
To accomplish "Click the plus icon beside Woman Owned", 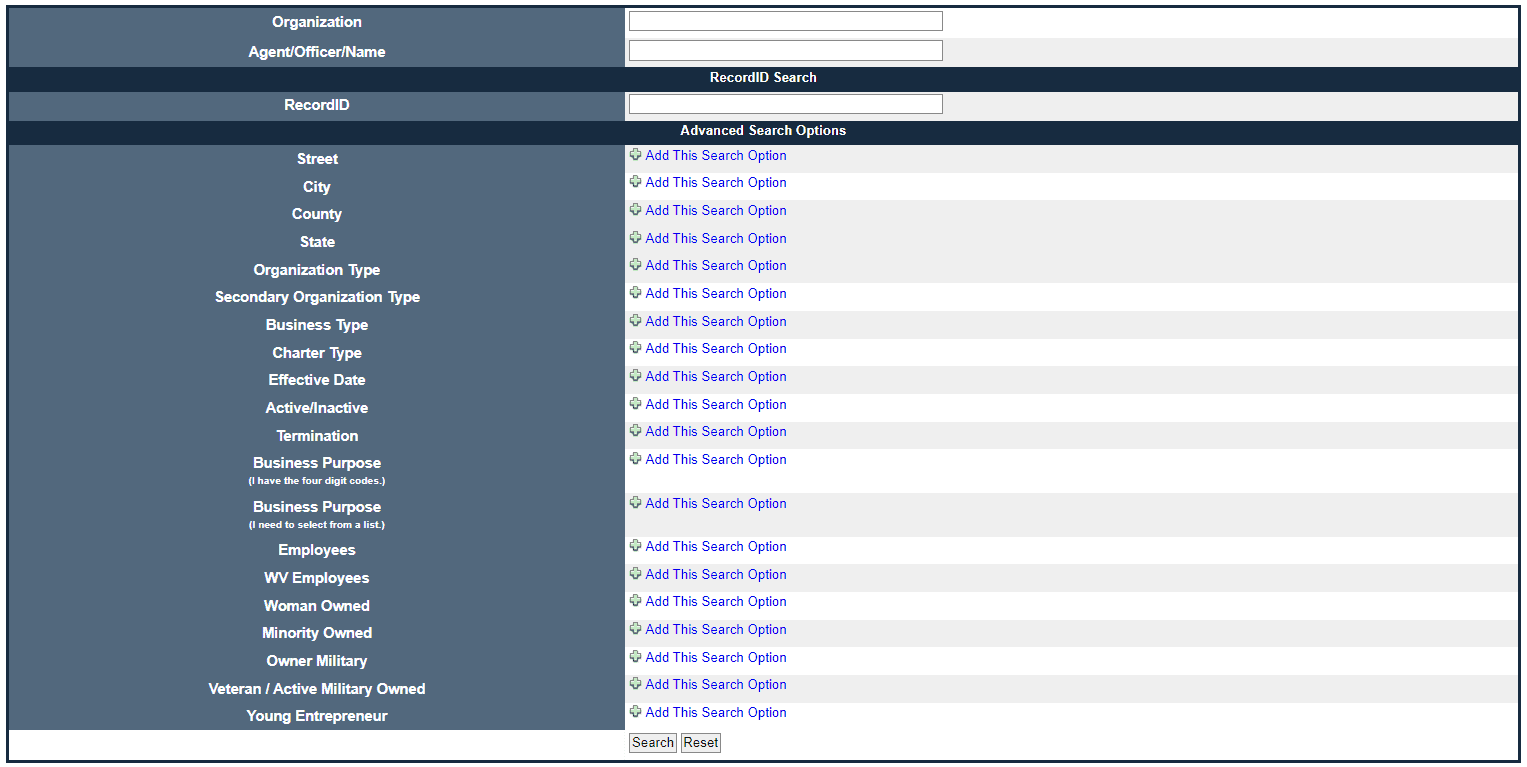I will [x=636, y=601].
